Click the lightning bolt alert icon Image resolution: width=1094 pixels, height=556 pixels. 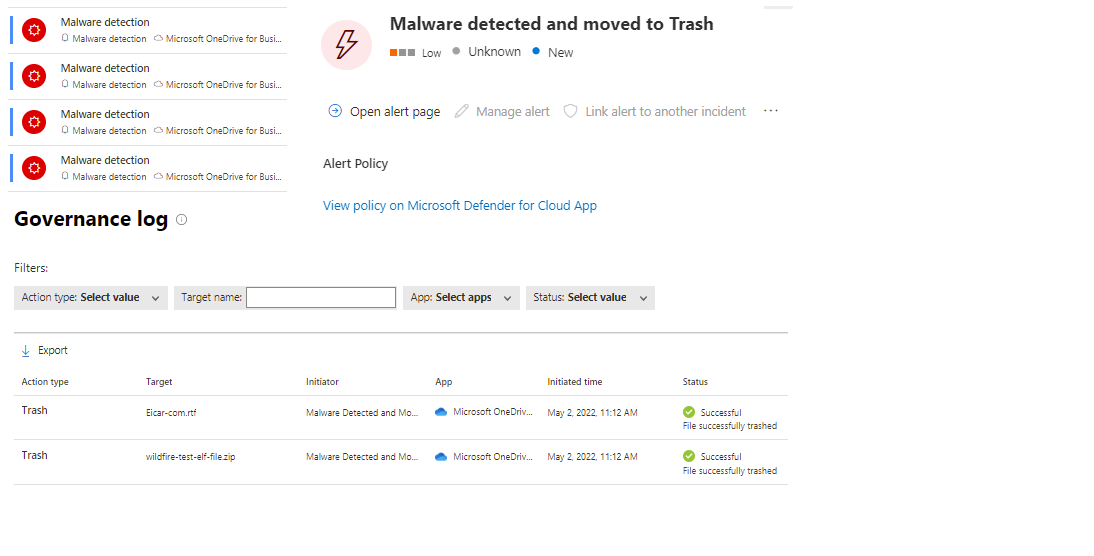pos(346,44)
